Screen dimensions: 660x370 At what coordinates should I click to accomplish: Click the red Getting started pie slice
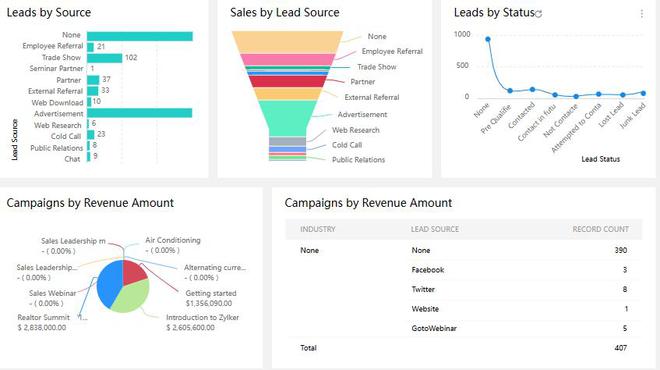134,272
